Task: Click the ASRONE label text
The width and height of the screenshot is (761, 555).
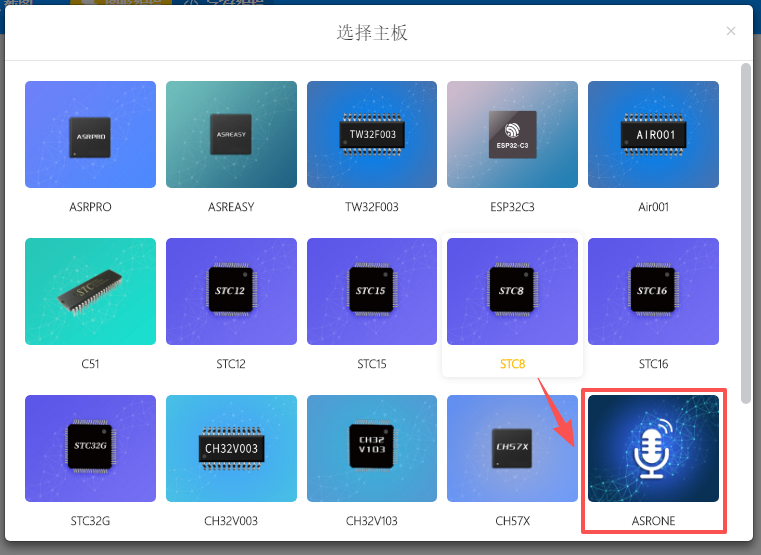Action: pyautogui.click(x=653, y=521)
